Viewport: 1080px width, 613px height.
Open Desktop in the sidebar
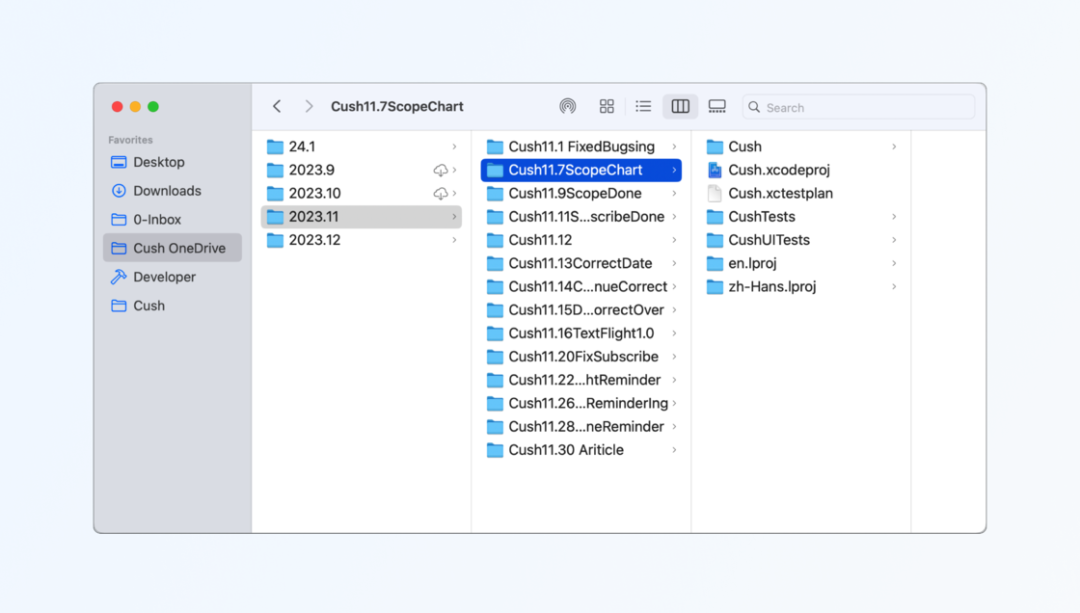[172, 163]
